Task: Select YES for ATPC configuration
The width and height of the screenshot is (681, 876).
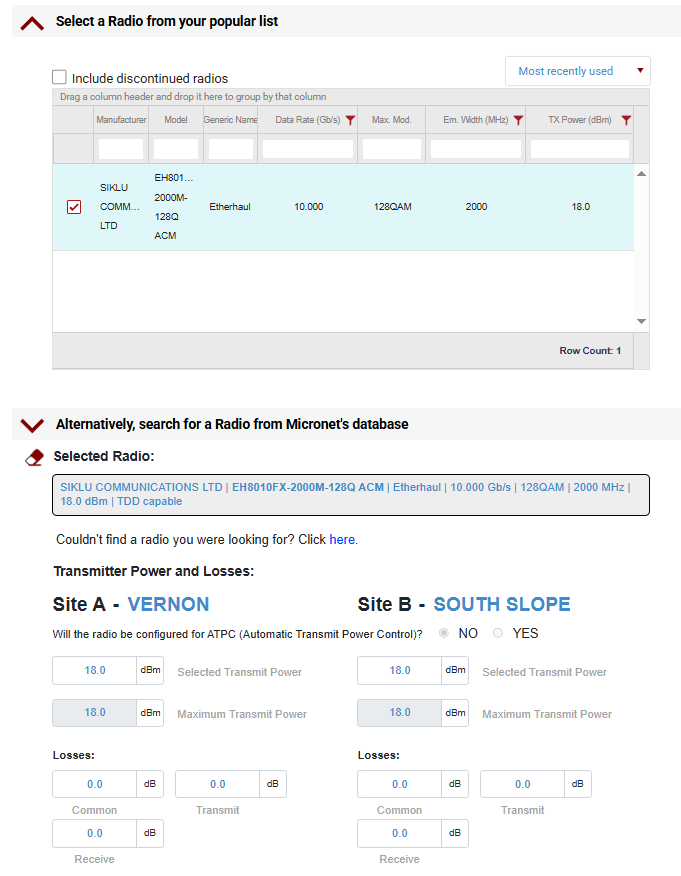Action: point(498,633)
